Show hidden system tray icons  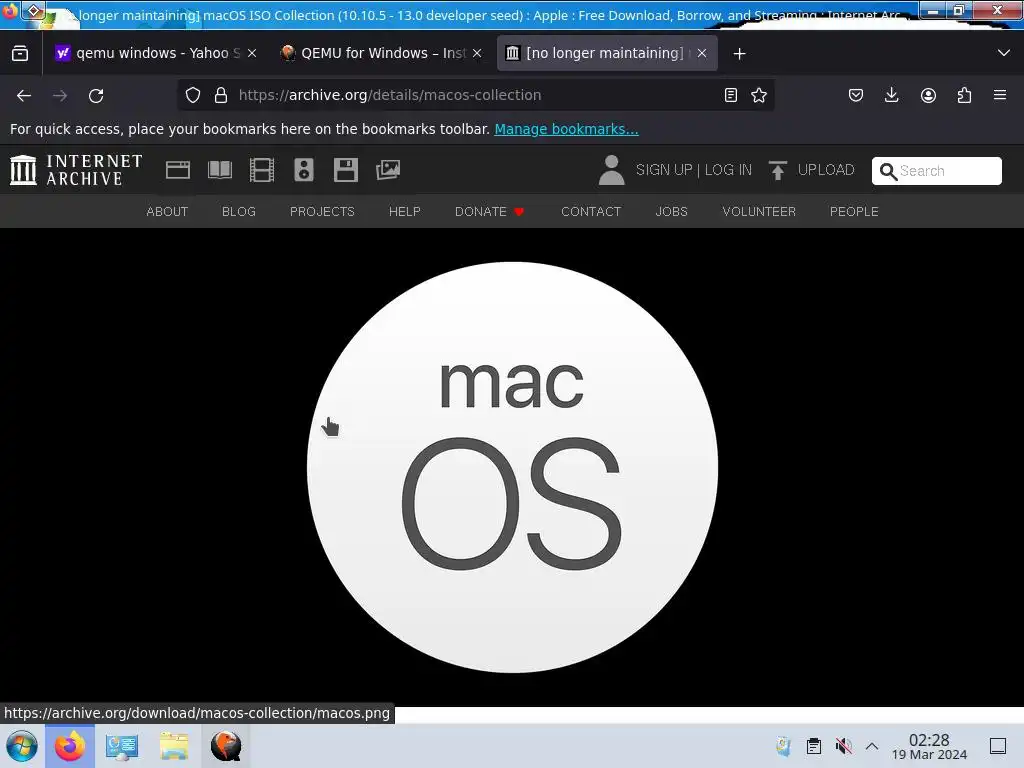tap(872, 746)
